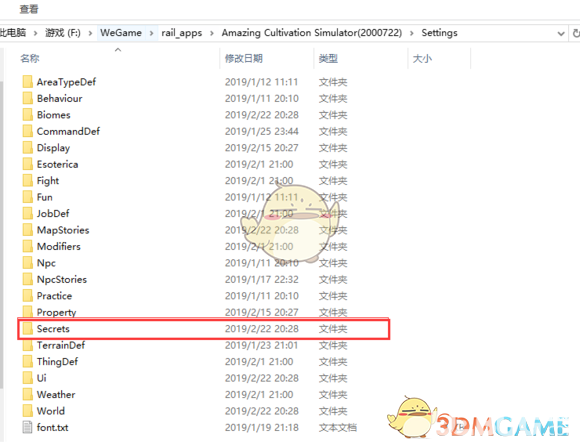The image size is (580, 445).
Task: Sort by 大小 column header
Action: (422, 58)
